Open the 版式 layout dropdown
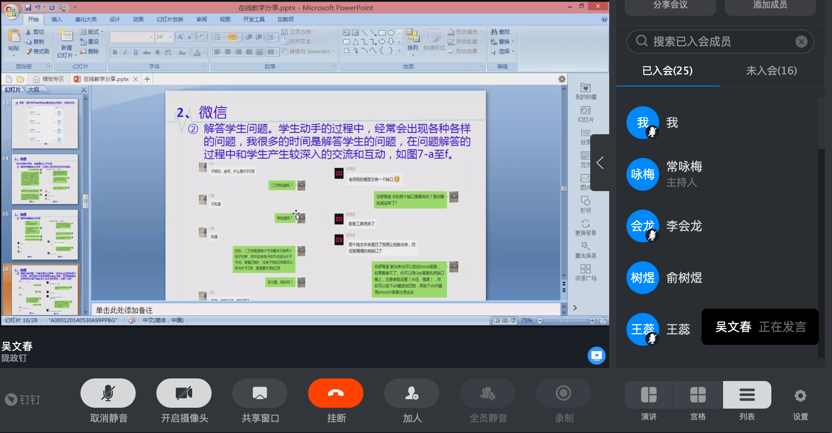Image resolution: width=832 pixels, height=433 pixels. coord(91,32)
